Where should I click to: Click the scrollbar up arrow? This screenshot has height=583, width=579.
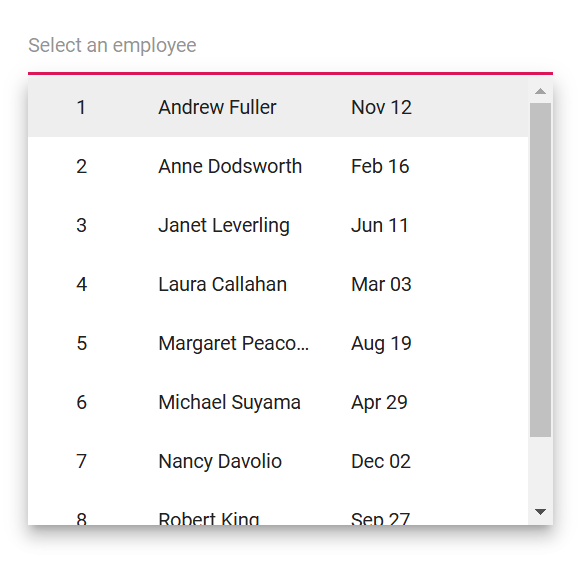click(x=540, y=91)
